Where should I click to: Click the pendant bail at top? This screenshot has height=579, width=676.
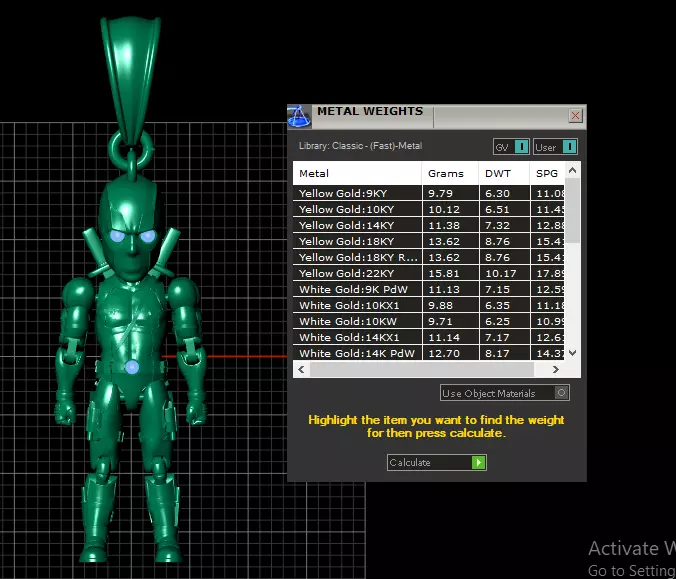click(x=130, y=80)
